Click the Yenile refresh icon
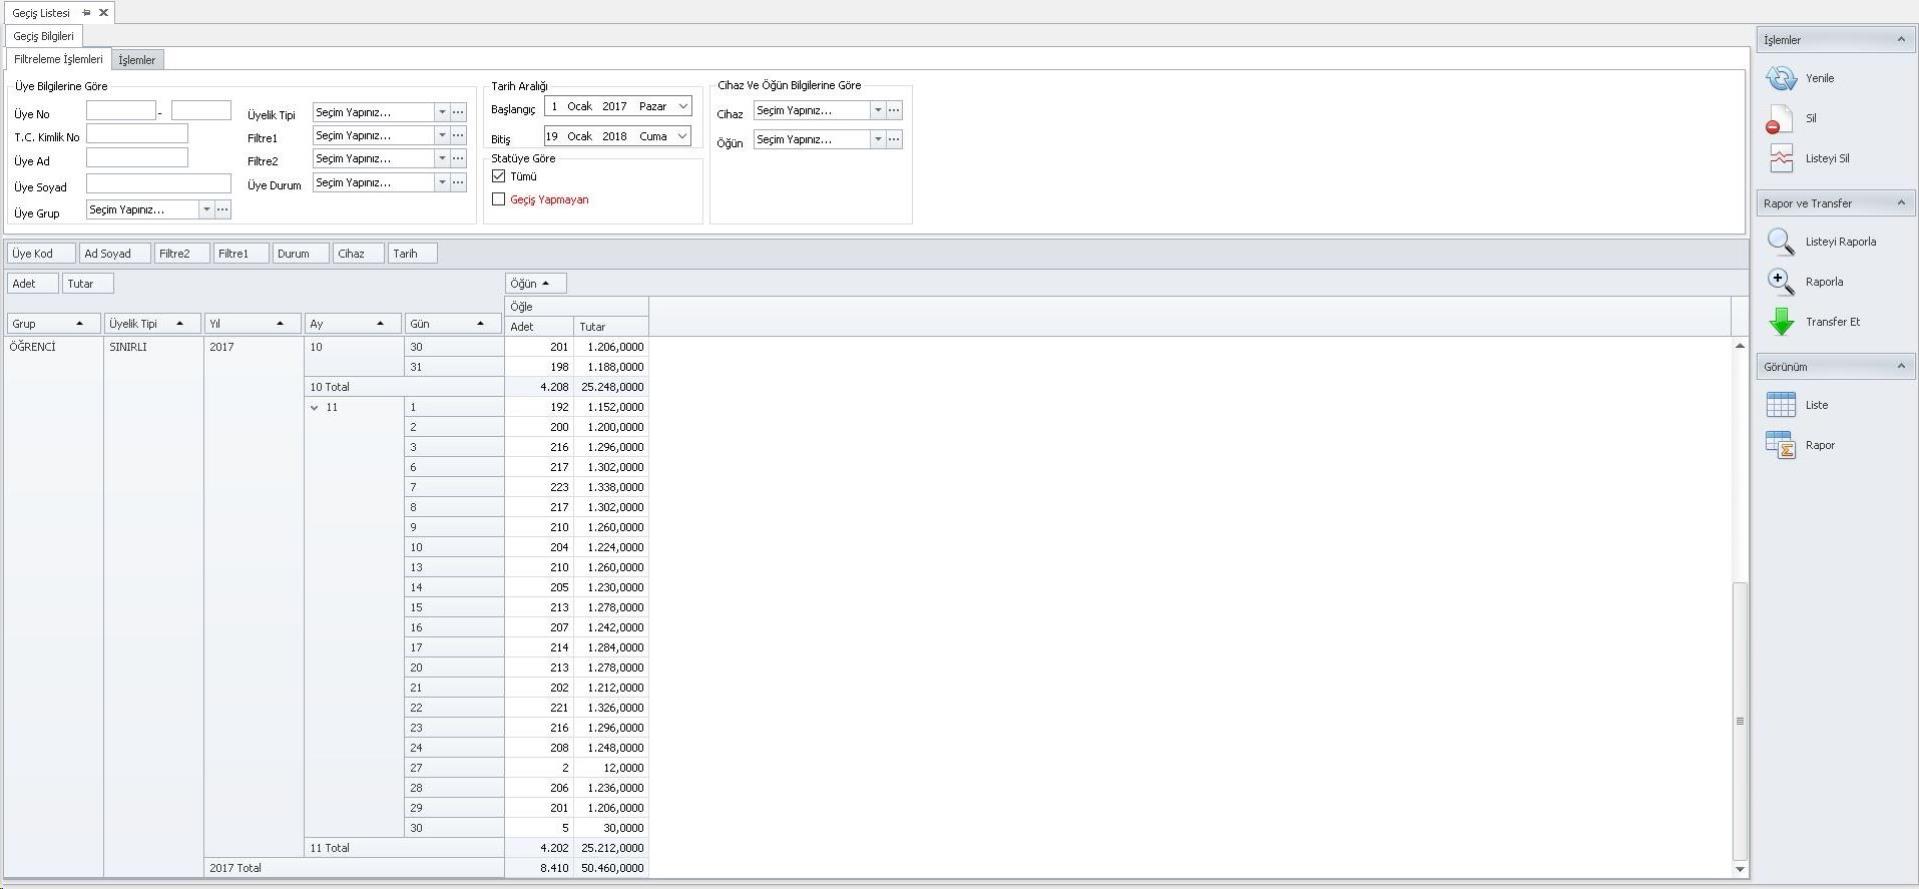Screen dimensions: 1919x889 (1781, 78)
